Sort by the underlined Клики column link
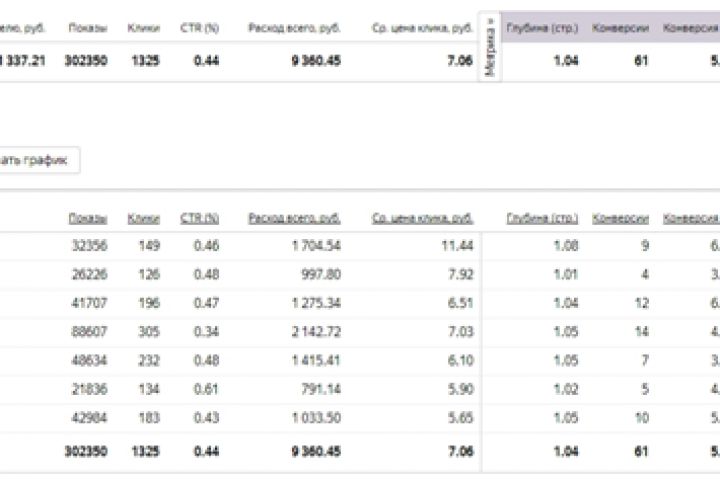Image resolution: width=720 pixels, height=480 pixels. pos(144,218)
